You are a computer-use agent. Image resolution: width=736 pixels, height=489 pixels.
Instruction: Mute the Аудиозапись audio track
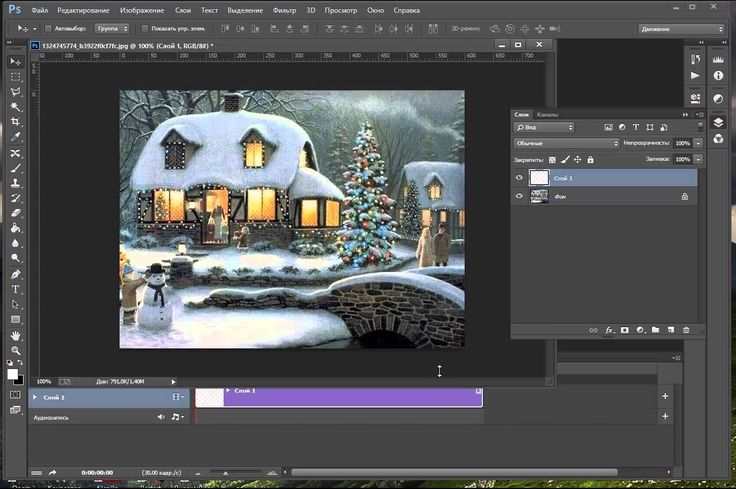(161, 417)
